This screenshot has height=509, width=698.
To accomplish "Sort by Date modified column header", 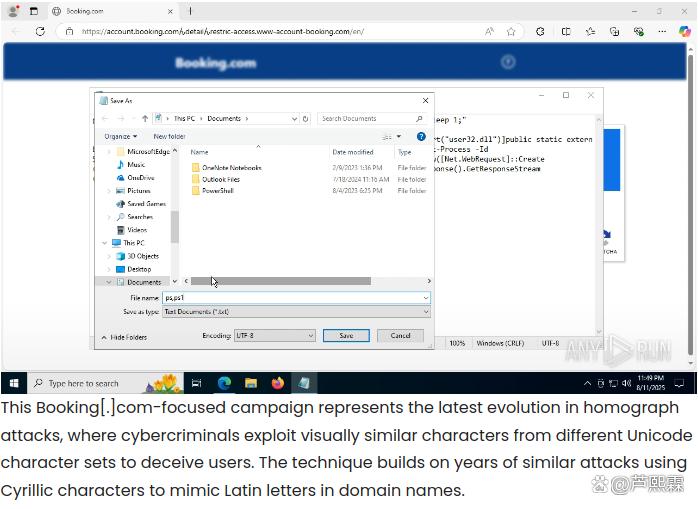I will tap(353, 152).
